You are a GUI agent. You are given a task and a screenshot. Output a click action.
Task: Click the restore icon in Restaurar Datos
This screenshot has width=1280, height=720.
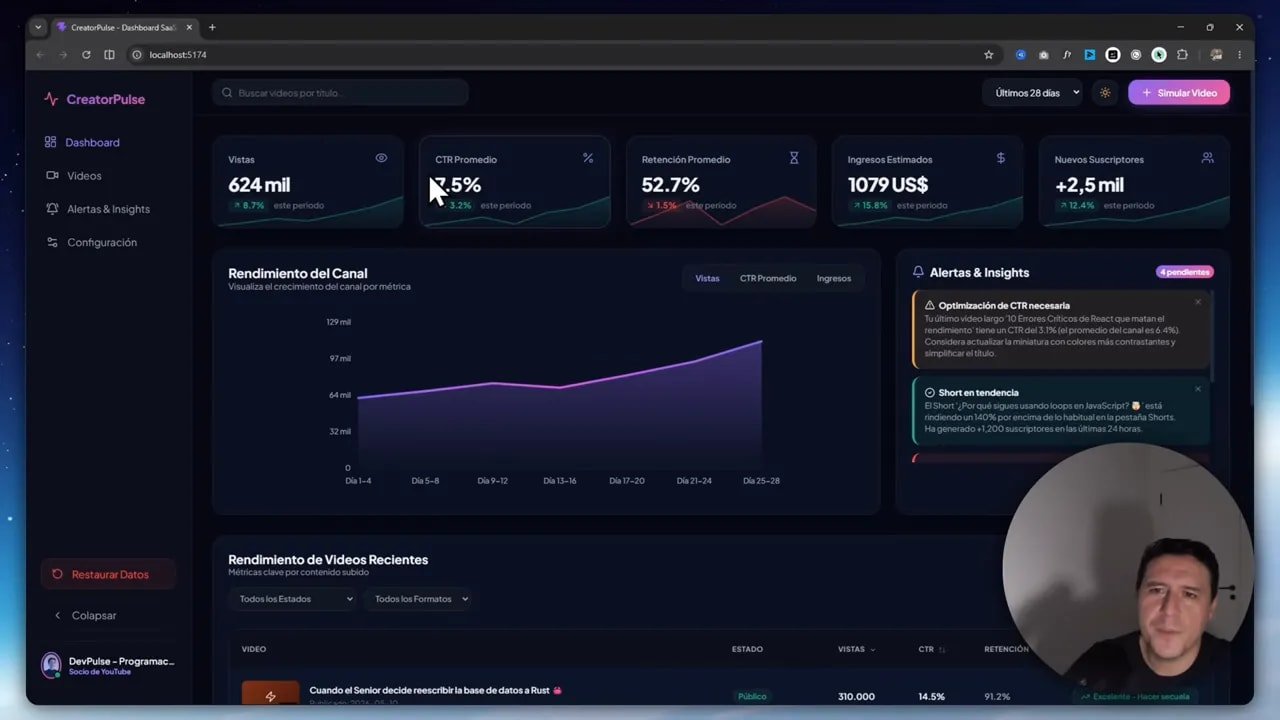57,574
